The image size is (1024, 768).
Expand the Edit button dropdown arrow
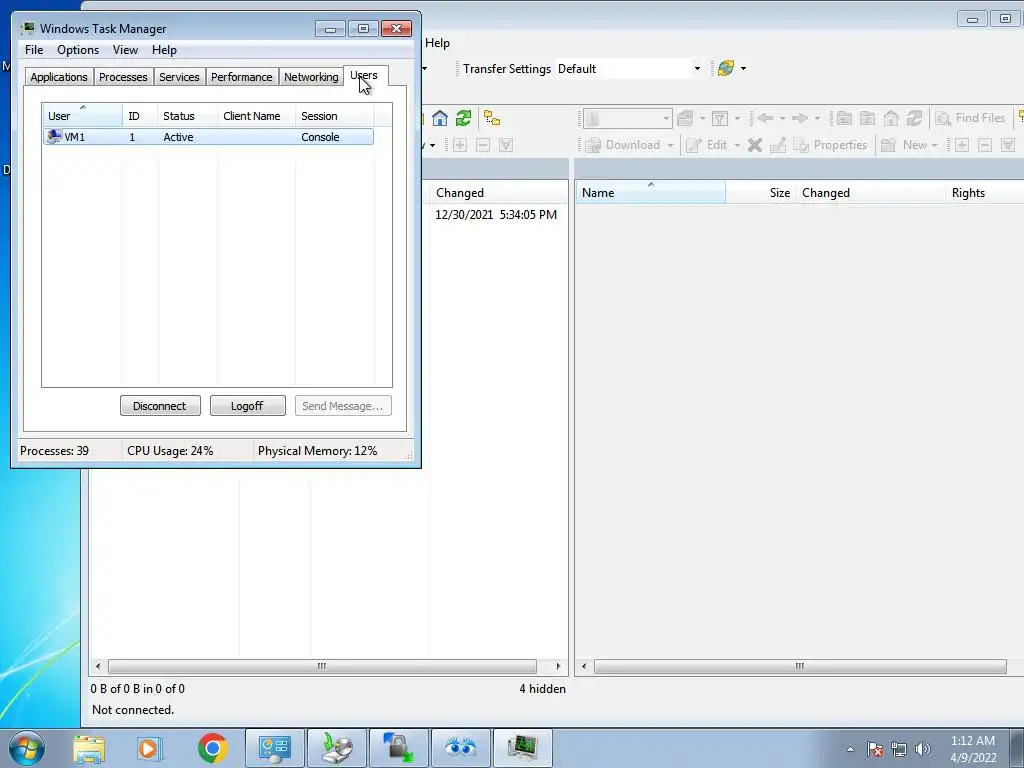[737, 145]
